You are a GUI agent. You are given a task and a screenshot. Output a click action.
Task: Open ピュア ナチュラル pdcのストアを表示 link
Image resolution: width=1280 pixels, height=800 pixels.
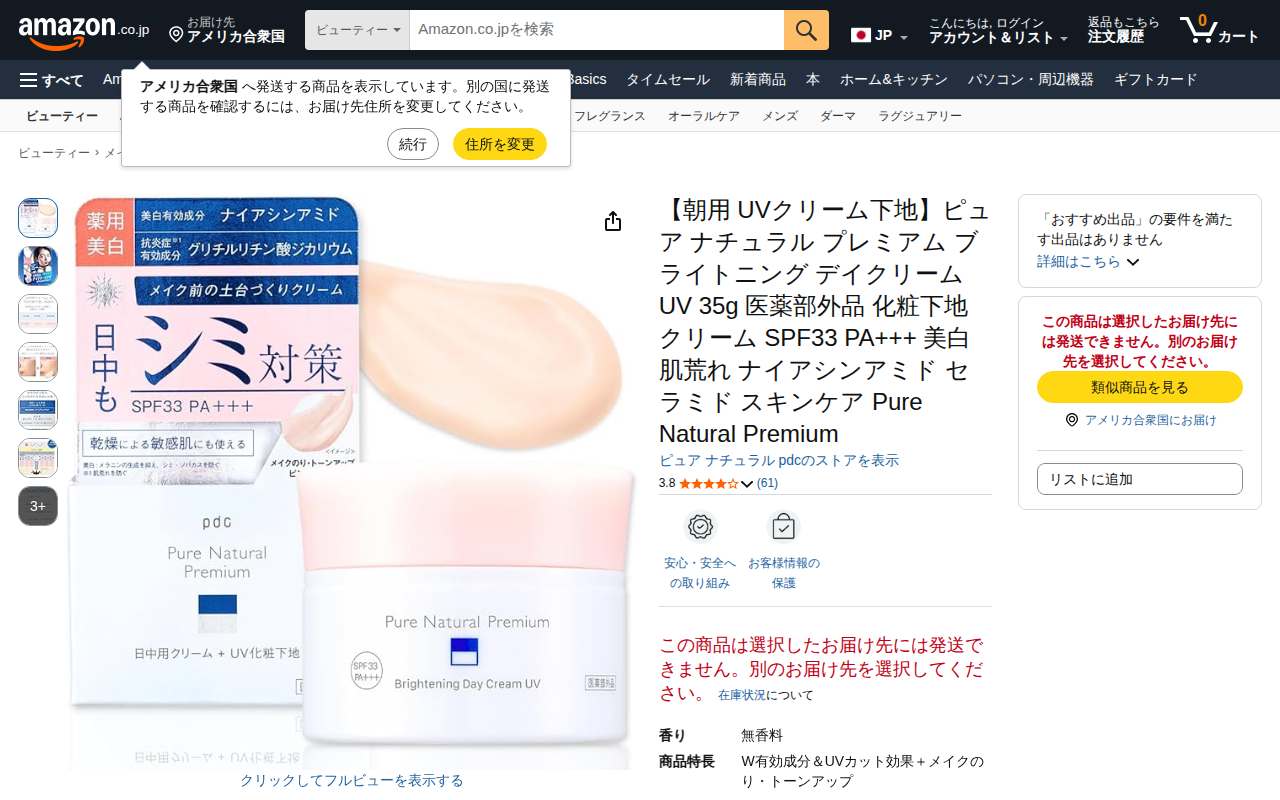pos(779,460)
